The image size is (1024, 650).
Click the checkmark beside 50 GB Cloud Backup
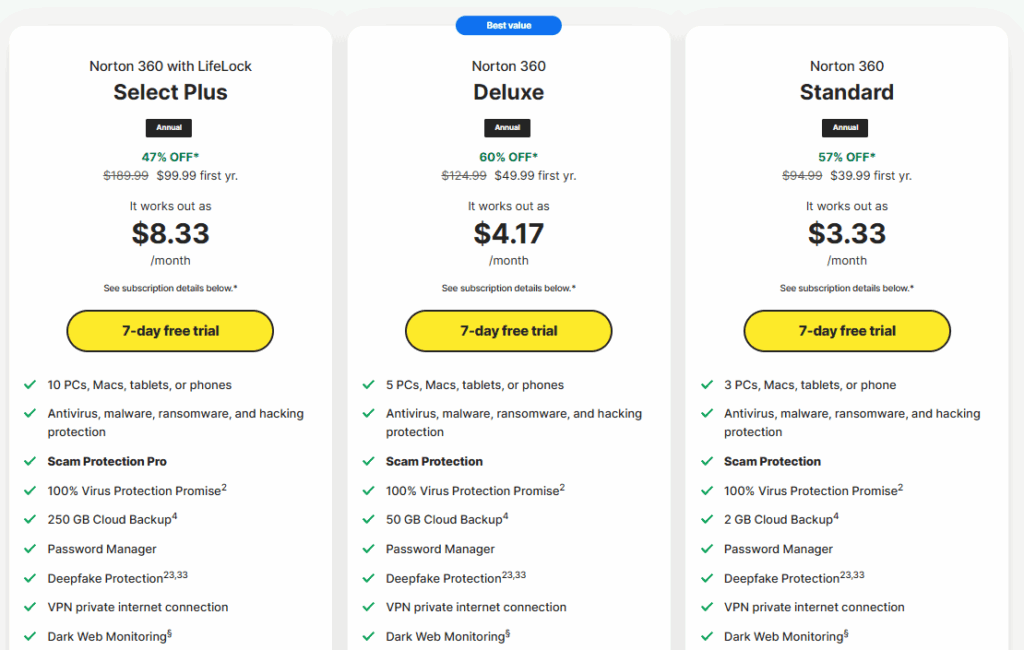coord(366,519)
